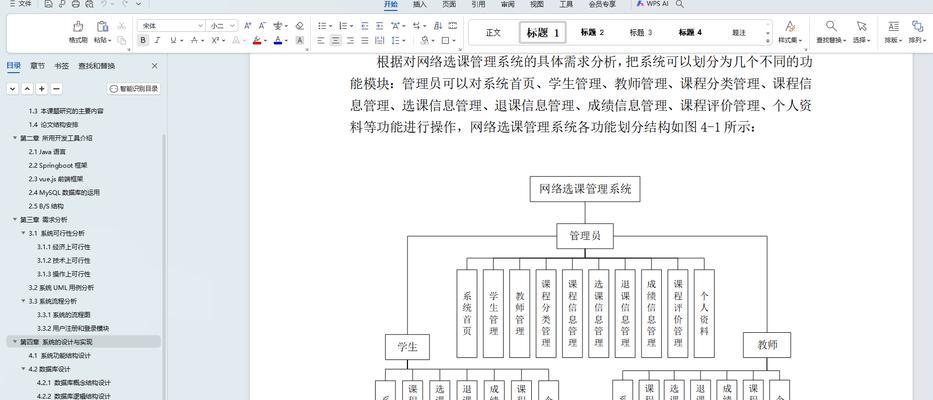Close the navigation side panel
Screen dimensions: 933x400
(x=155, y=66)
